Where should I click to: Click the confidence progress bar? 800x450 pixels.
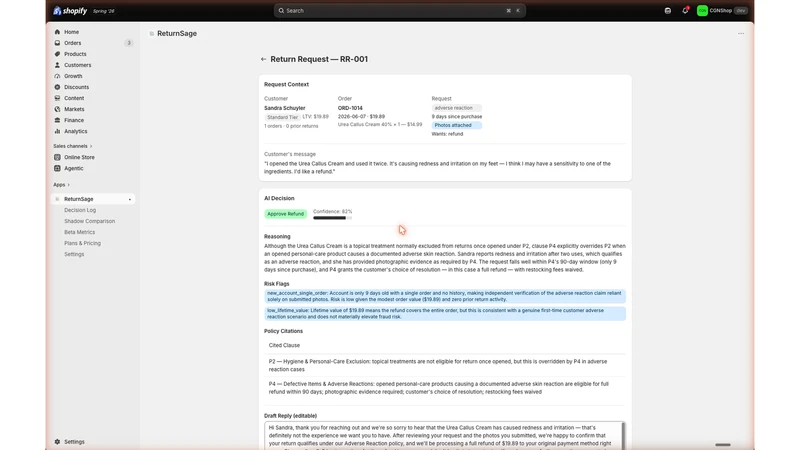(x=332, y=218)
